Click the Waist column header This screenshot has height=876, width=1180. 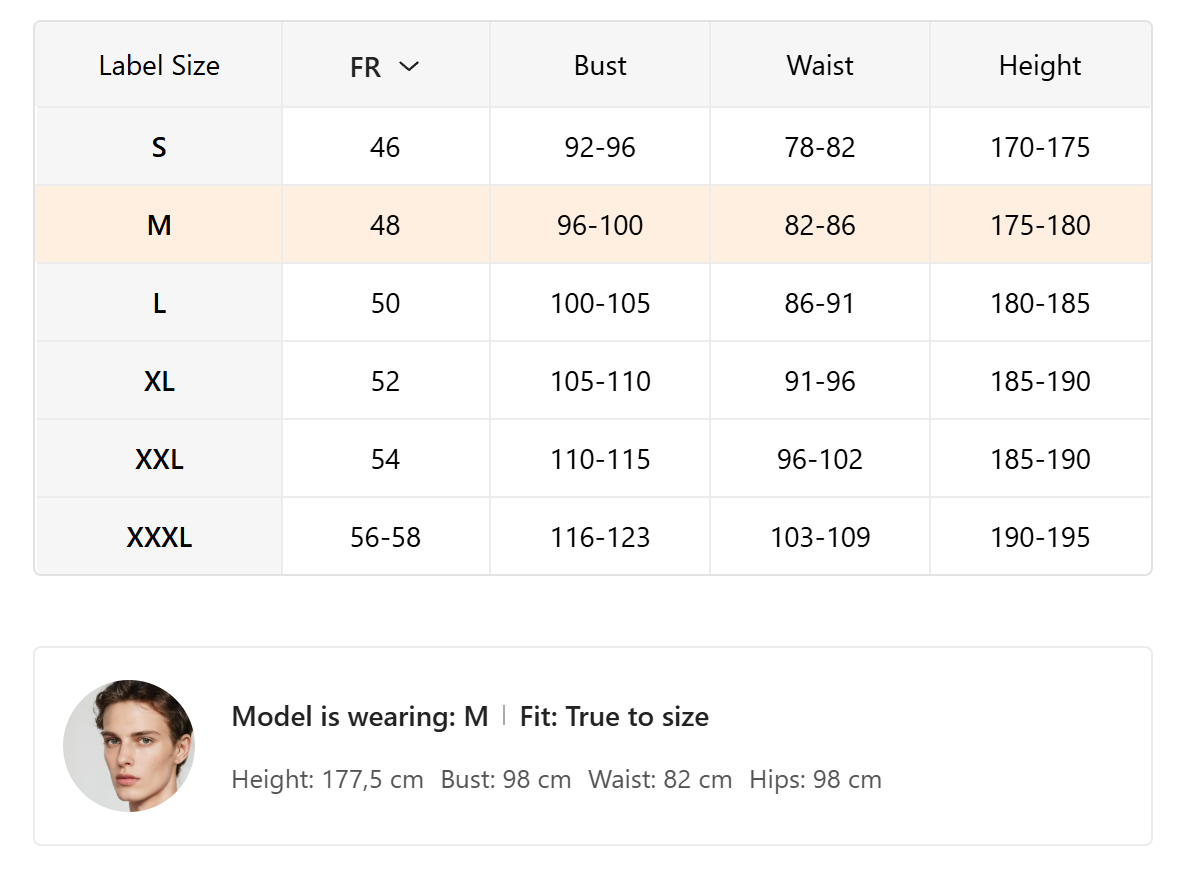click(820, 66)
